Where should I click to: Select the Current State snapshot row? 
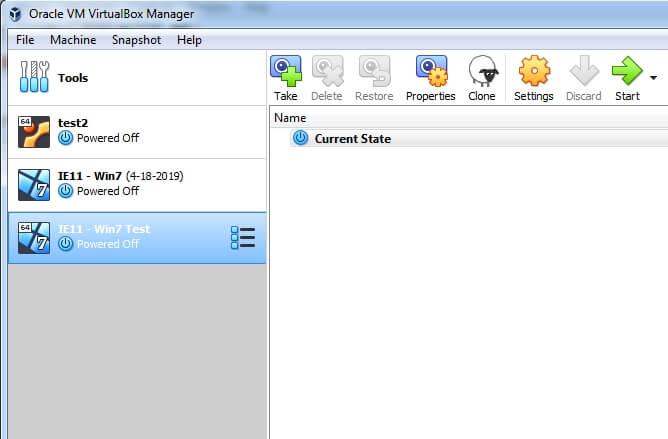(479, 139)
